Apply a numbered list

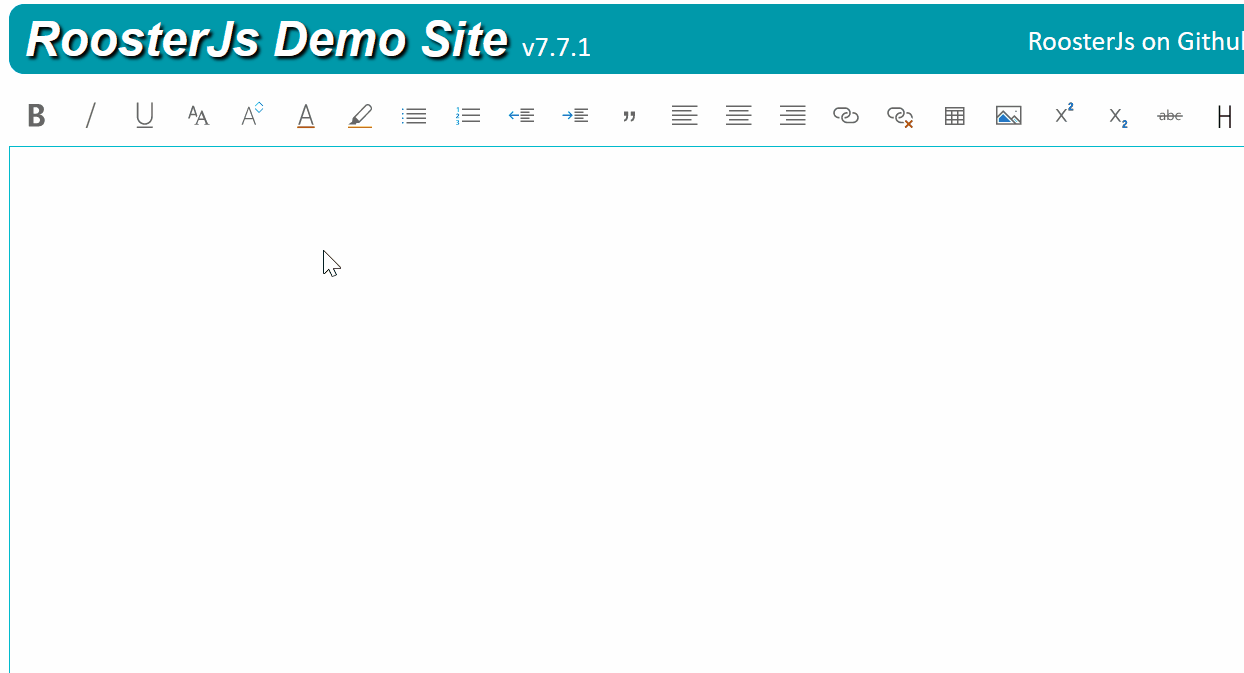click(467, 115)
